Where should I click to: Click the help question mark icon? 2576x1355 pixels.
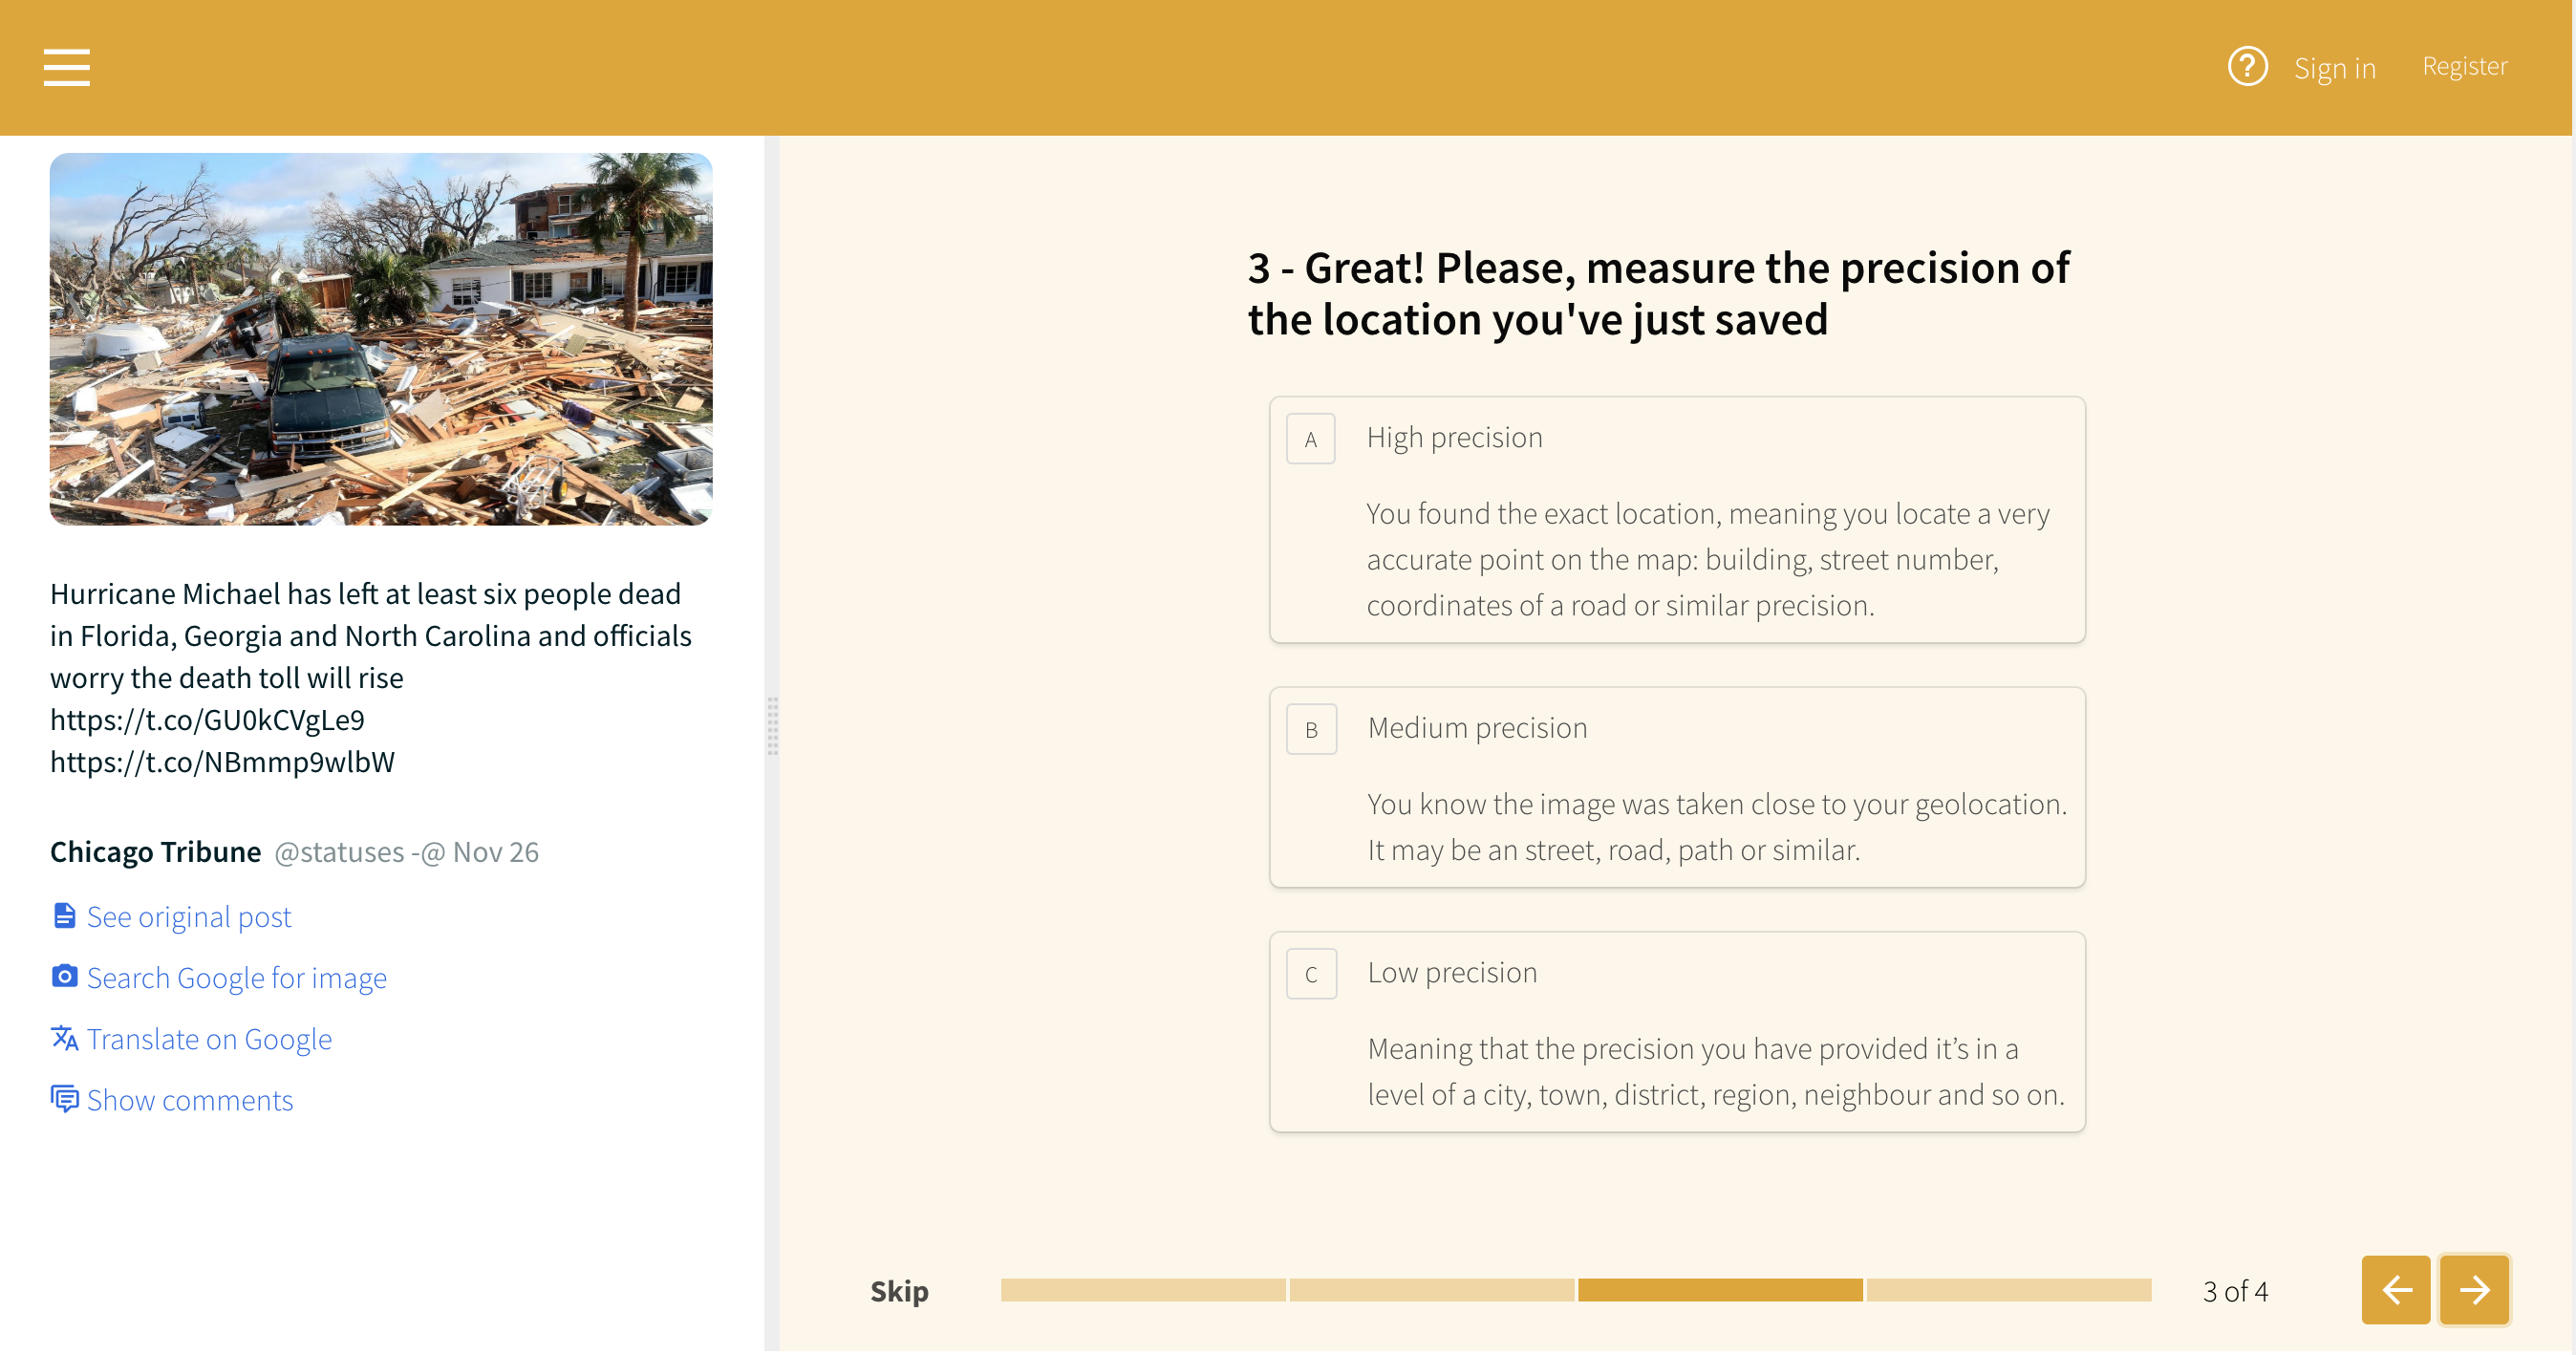[2246, 67]
